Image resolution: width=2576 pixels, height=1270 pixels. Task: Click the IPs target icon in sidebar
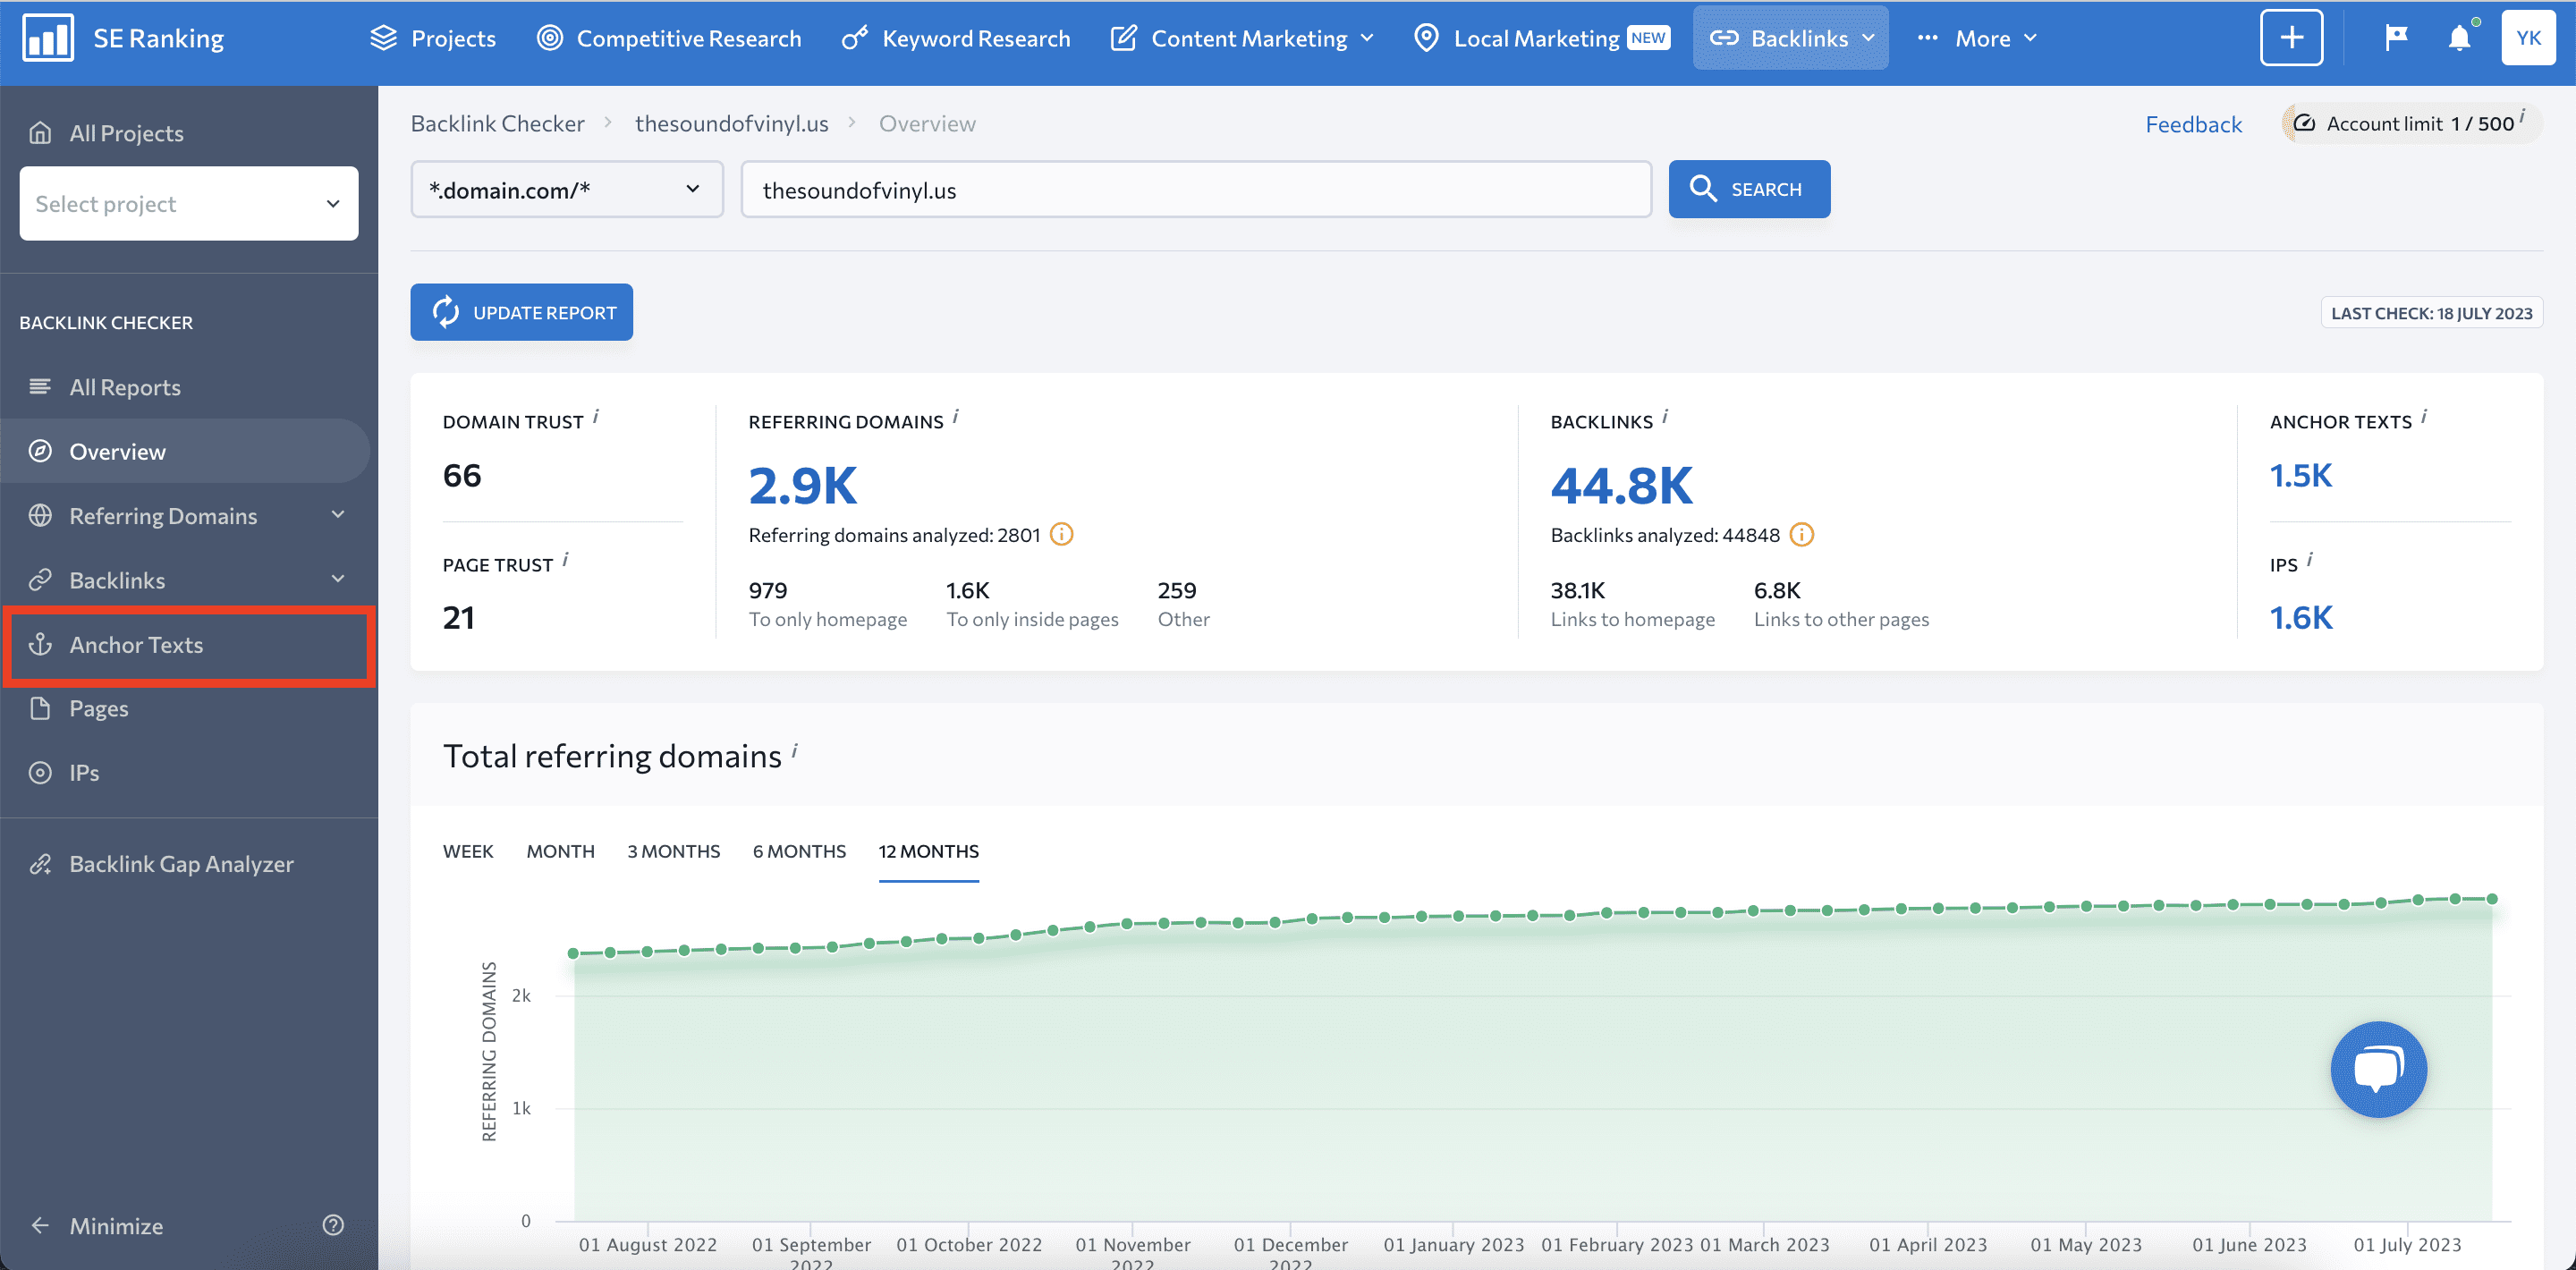coord(40,773)
